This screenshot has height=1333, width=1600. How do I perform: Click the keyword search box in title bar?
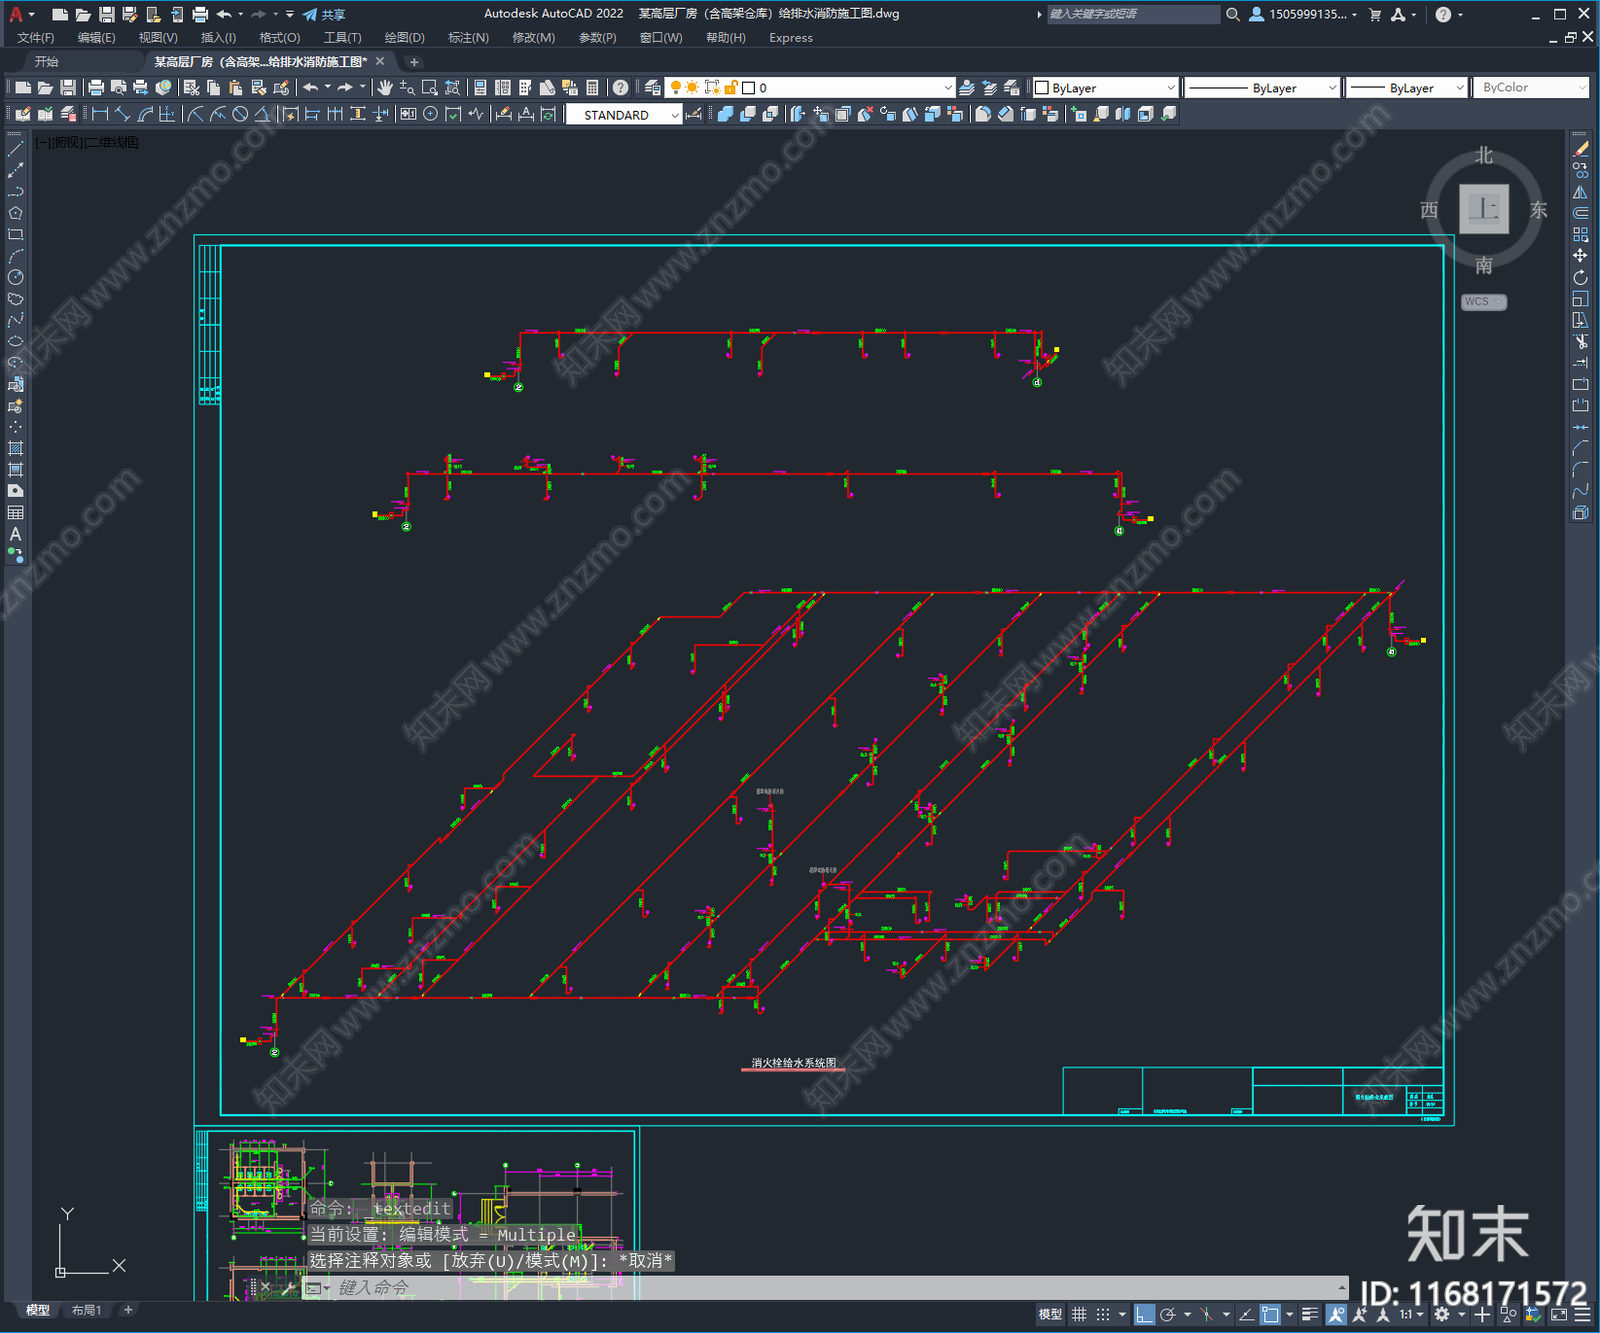[x=1133, y=14]
